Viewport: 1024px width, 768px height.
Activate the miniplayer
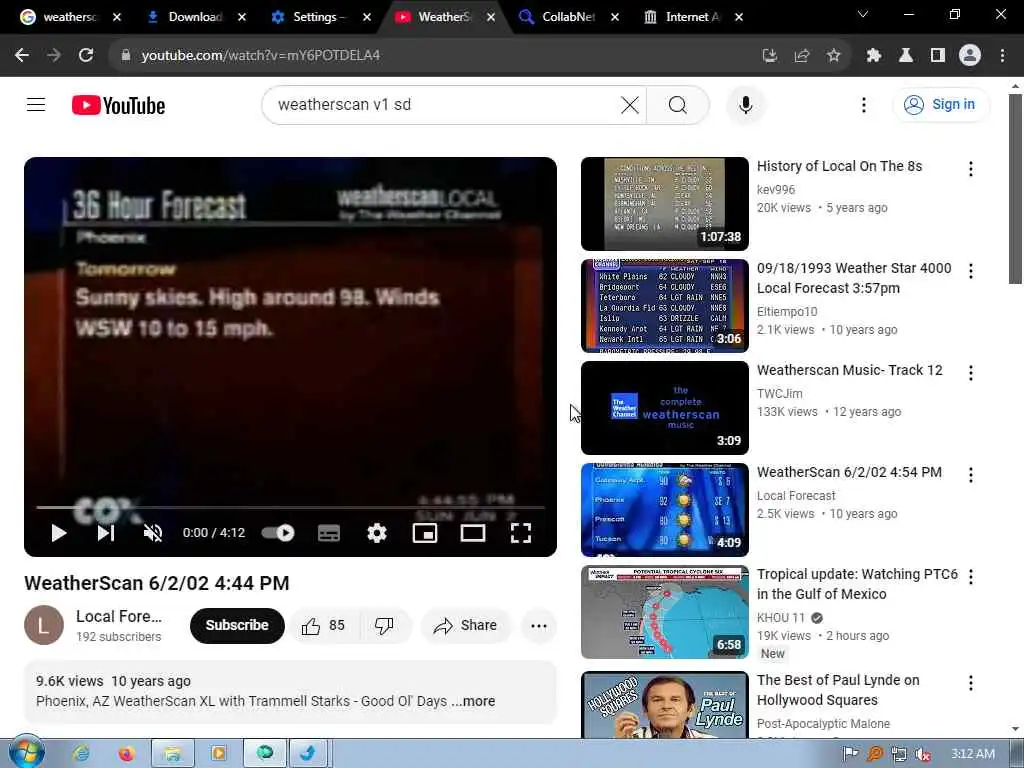[424, 533]
